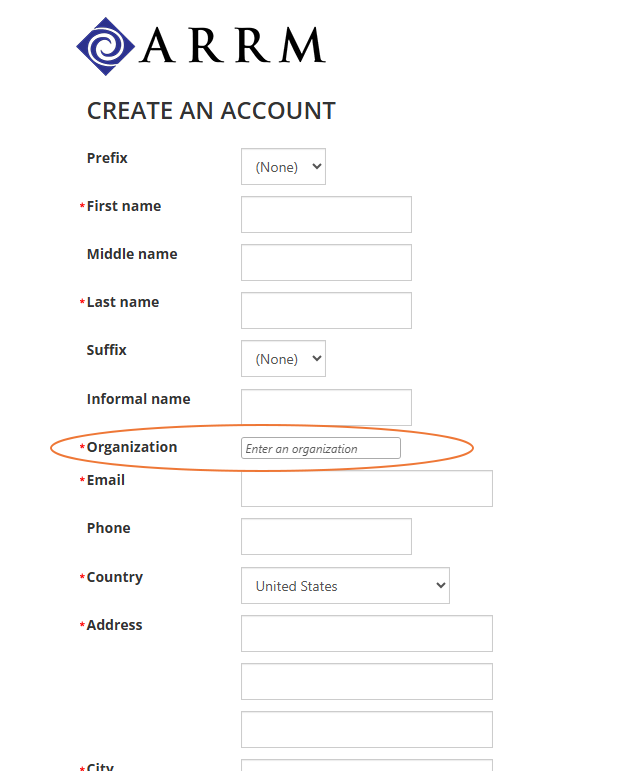Click the first Address line field
624x771 pixels.
(366, 633)
